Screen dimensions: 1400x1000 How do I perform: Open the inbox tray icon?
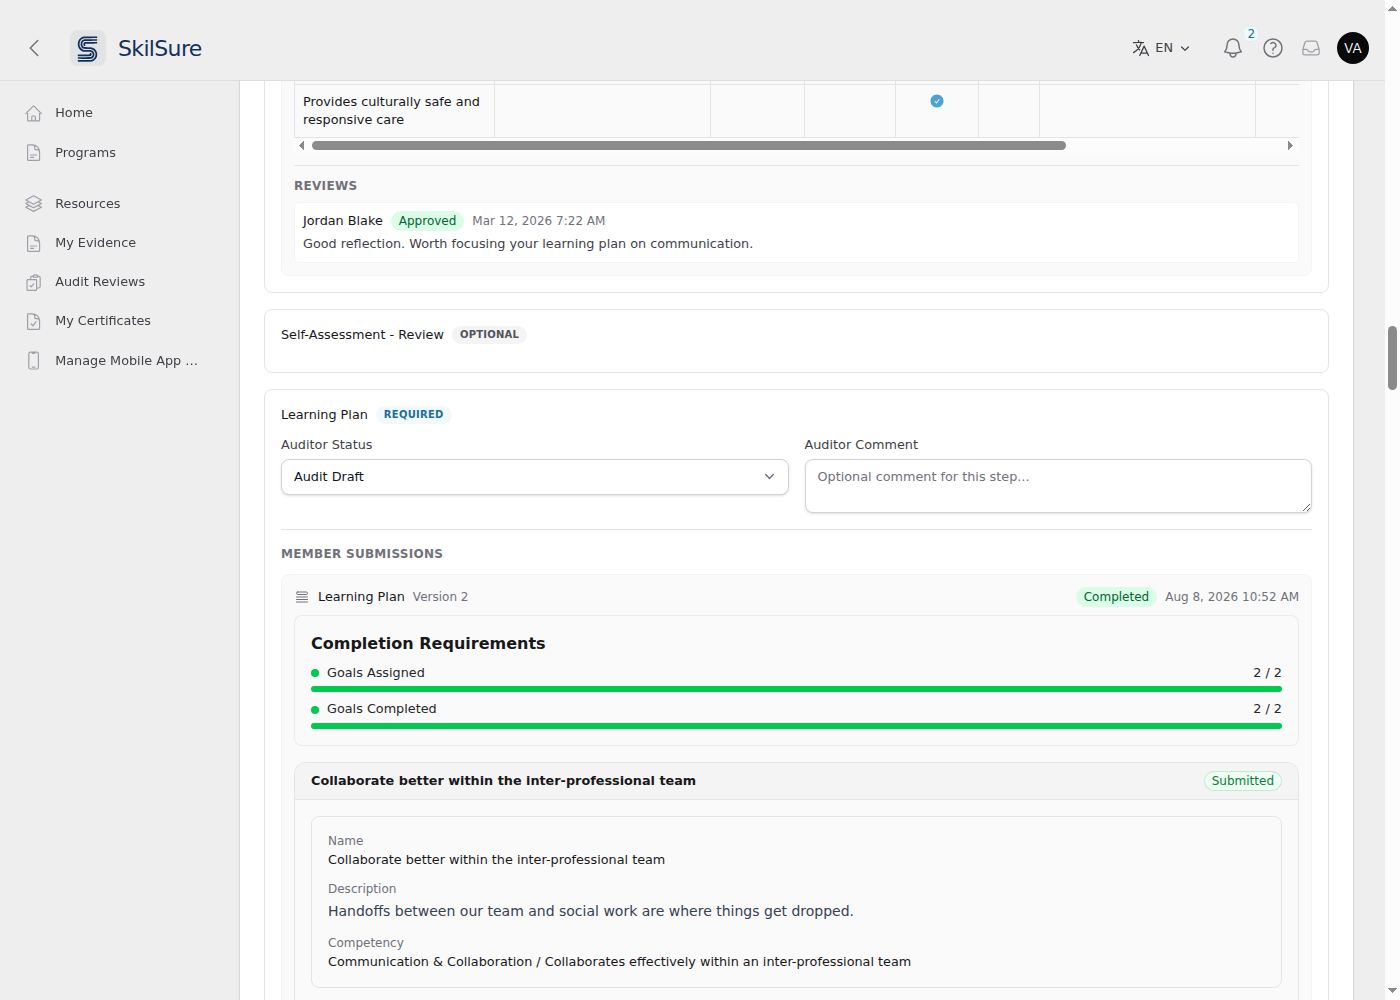coord(1311,48)
